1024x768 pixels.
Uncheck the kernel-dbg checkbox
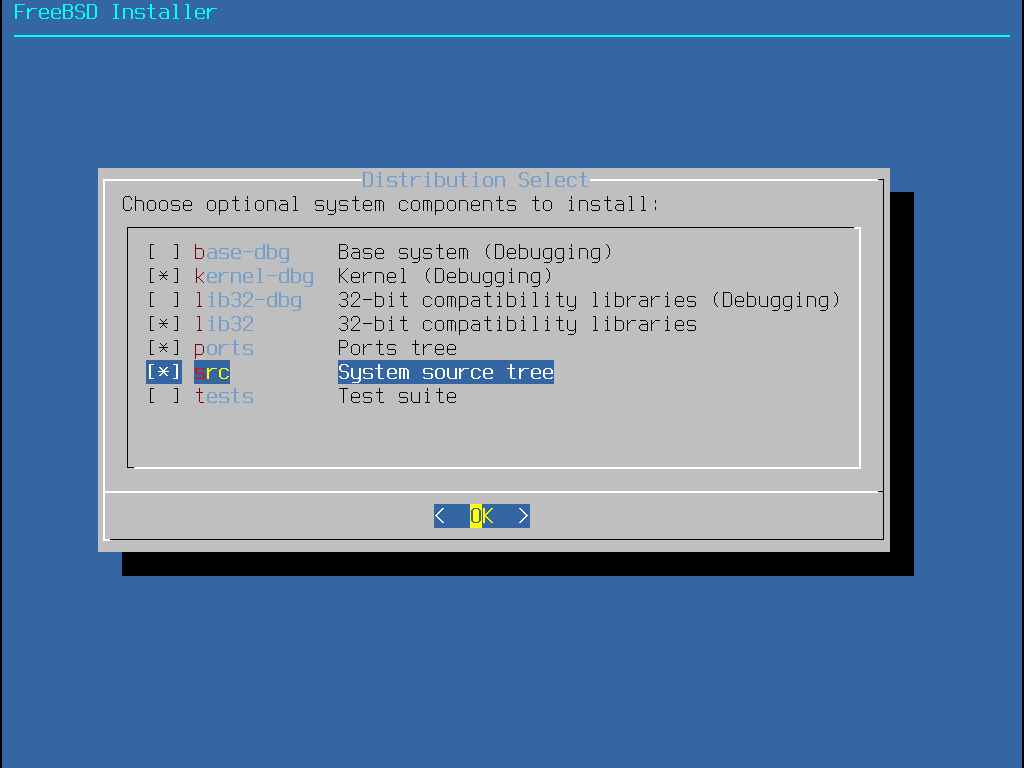[164, 276]
